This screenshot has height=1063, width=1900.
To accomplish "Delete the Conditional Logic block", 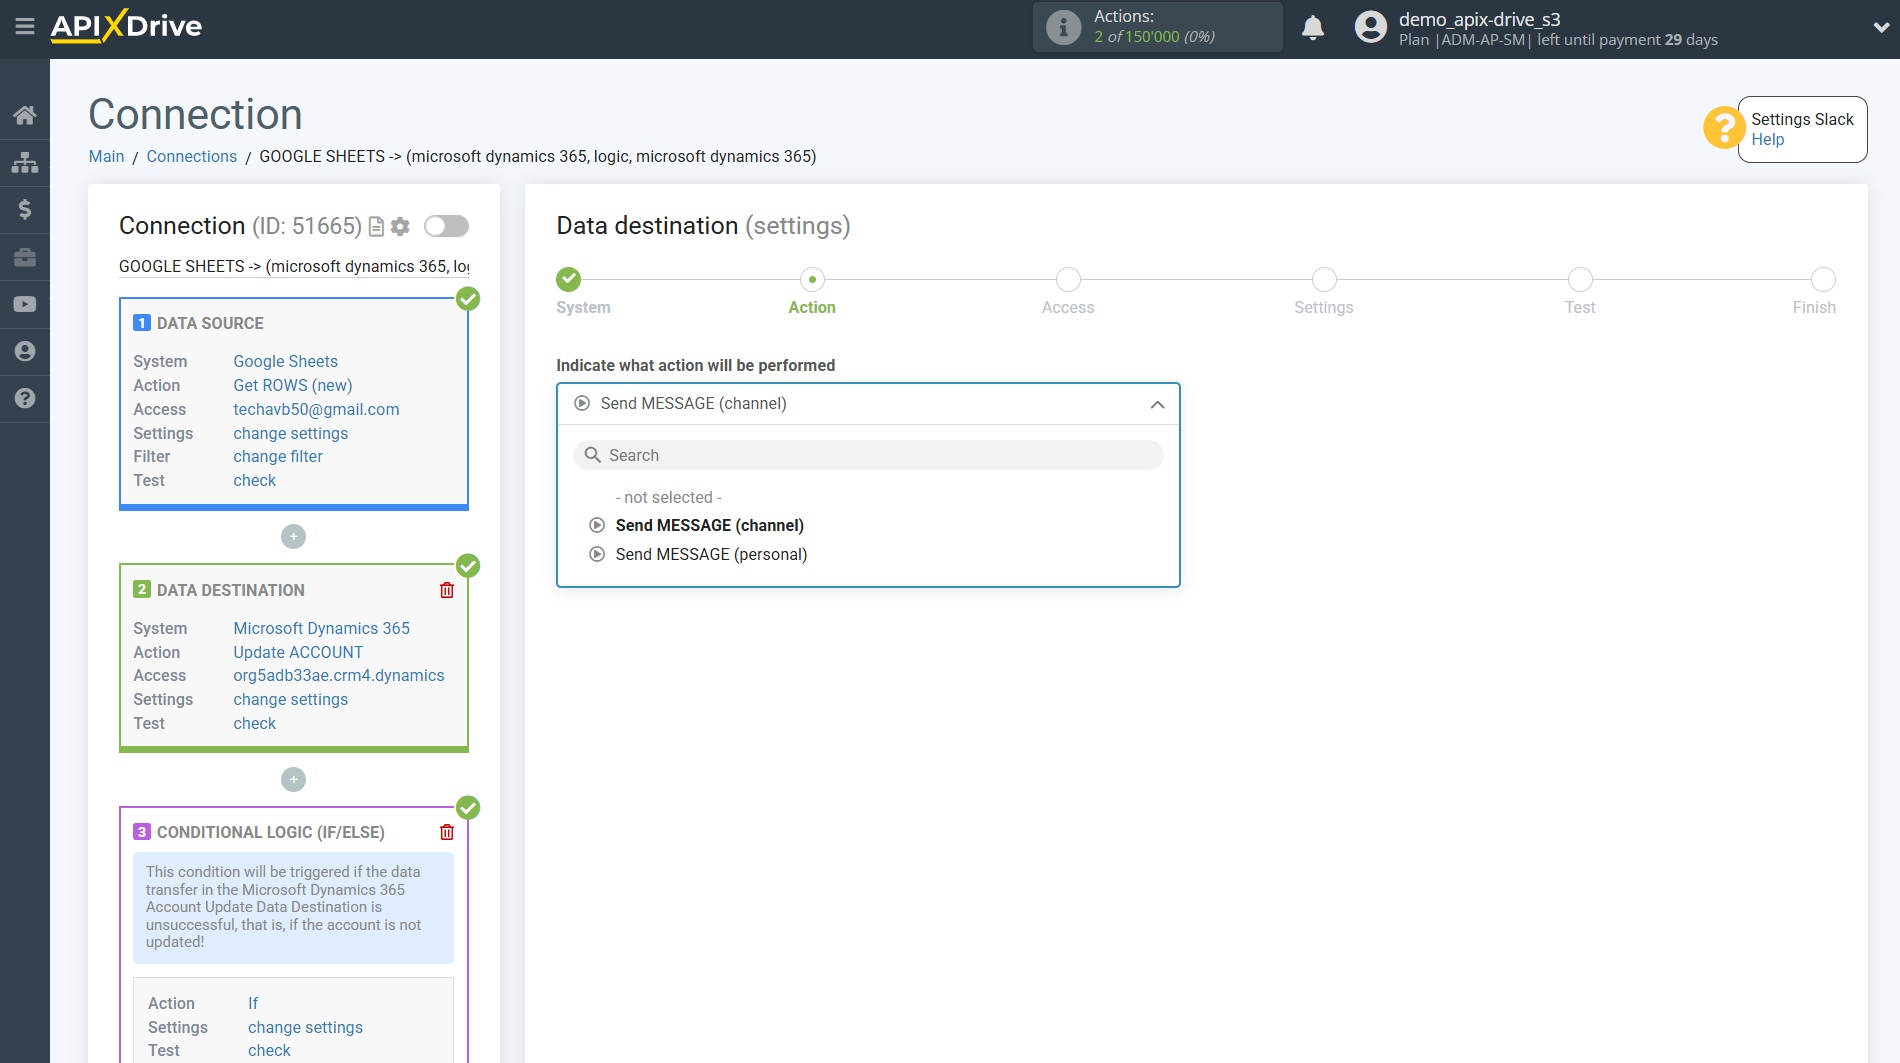I will pos(447,832).
